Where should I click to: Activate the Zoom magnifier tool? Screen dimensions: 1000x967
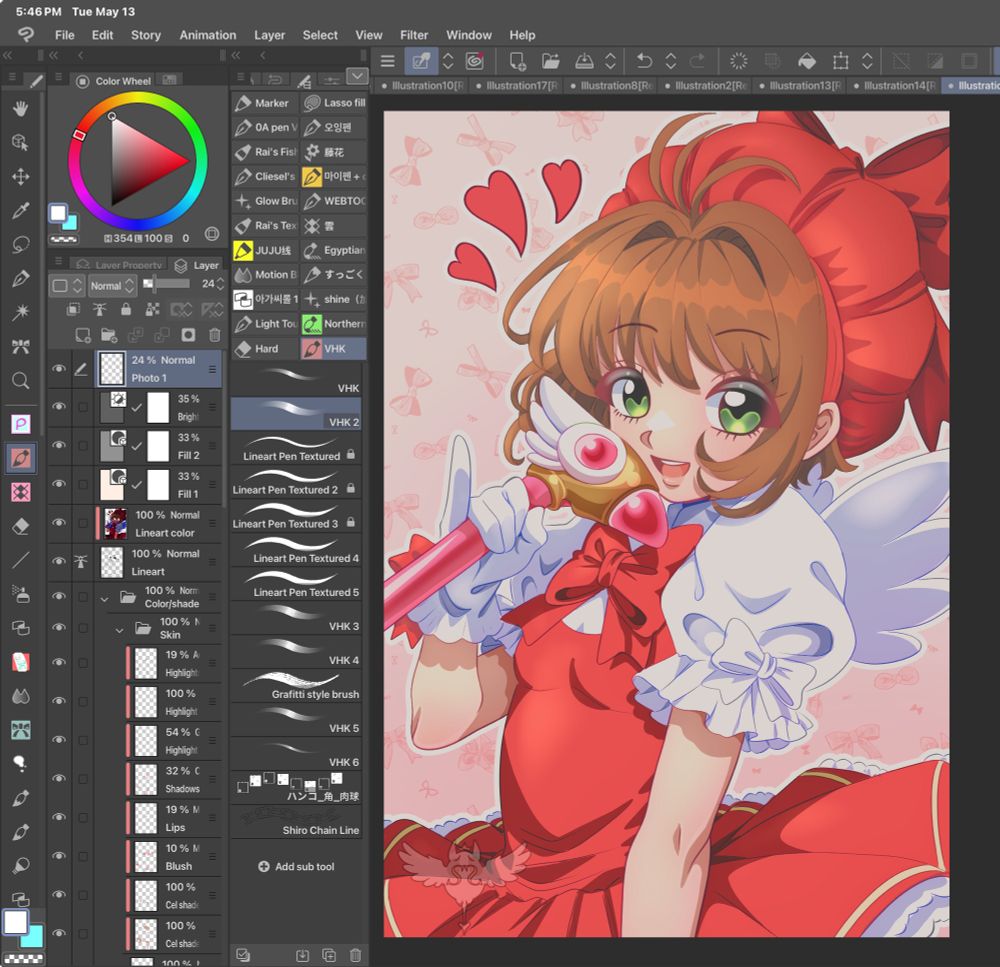point(20,381)
